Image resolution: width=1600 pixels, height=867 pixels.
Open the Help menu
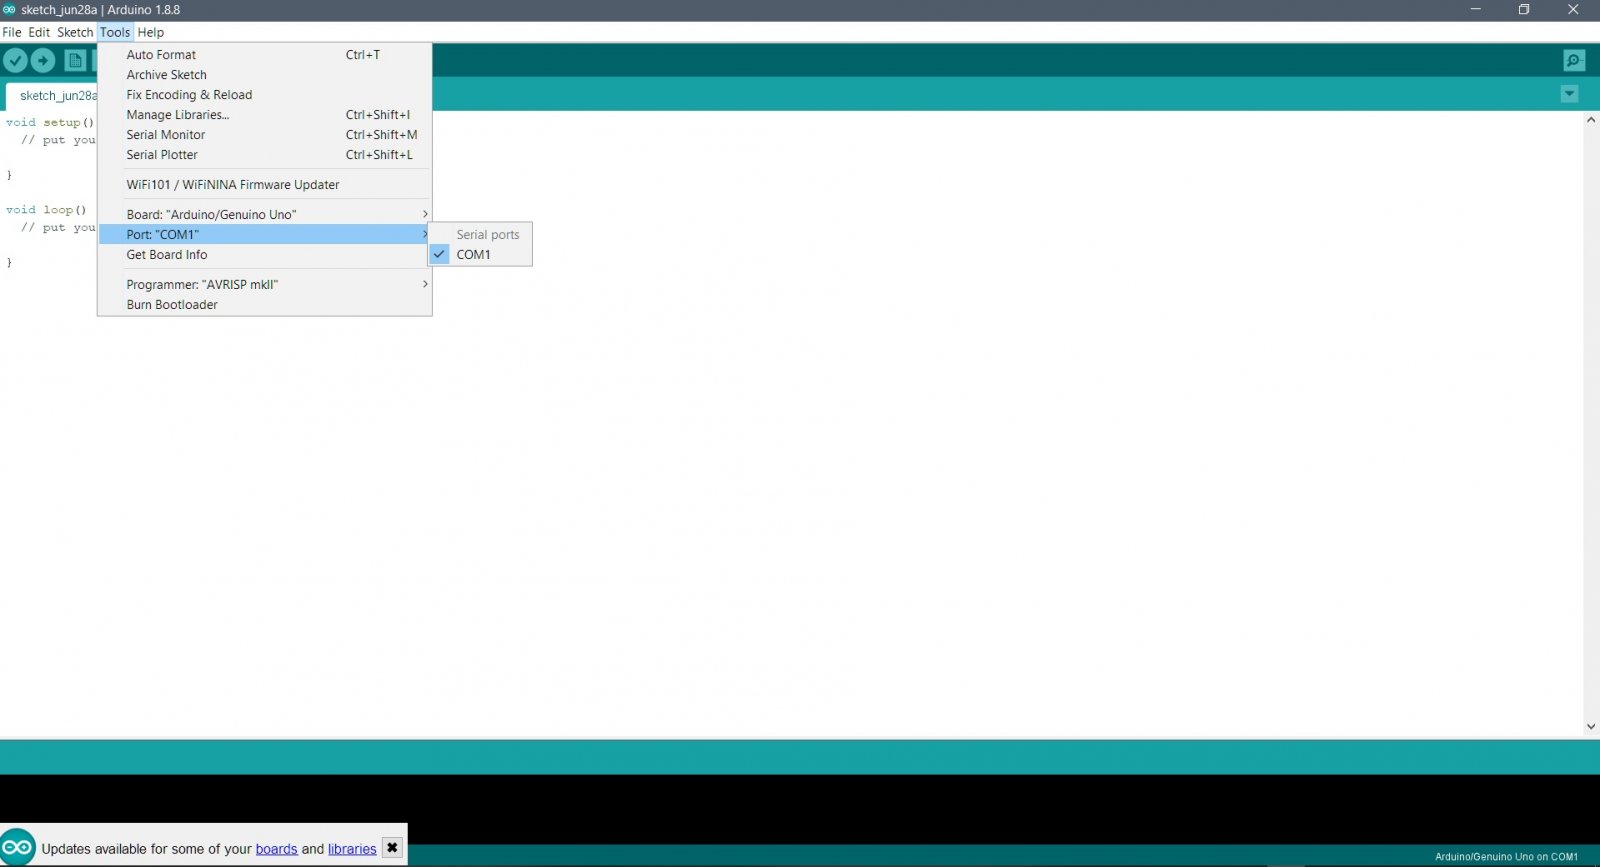click(151, 32)
